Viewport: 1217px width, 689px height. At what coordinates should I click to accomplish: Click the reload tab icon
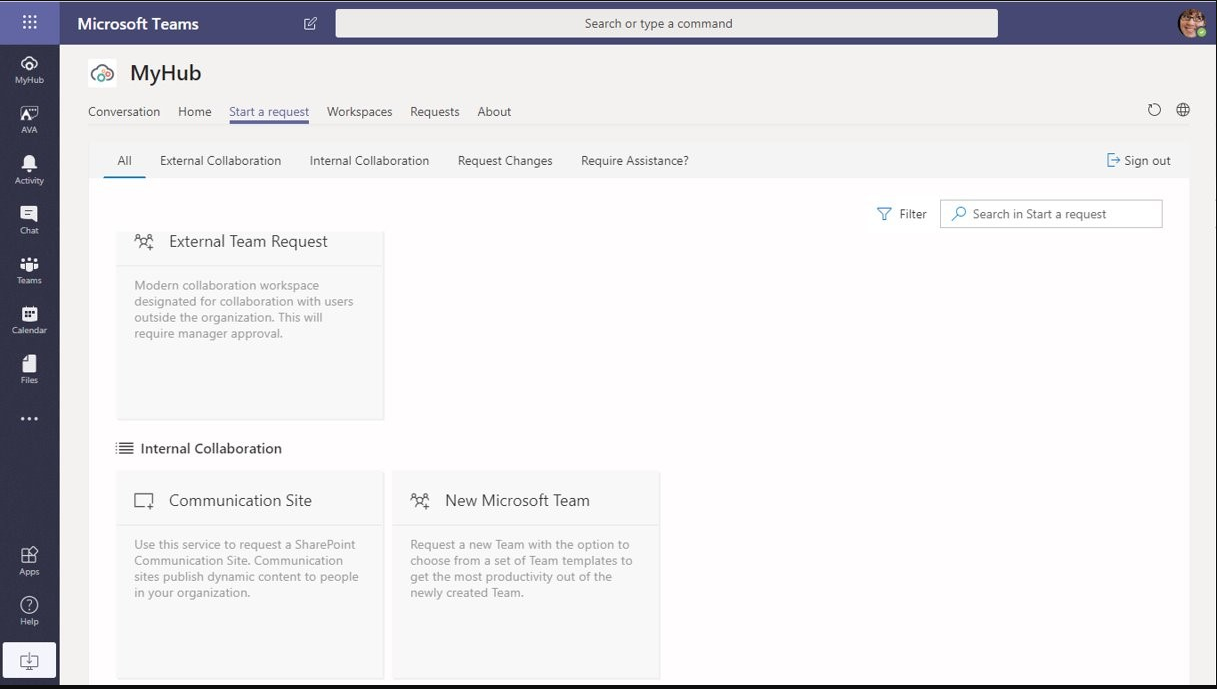coord(1154,110)
